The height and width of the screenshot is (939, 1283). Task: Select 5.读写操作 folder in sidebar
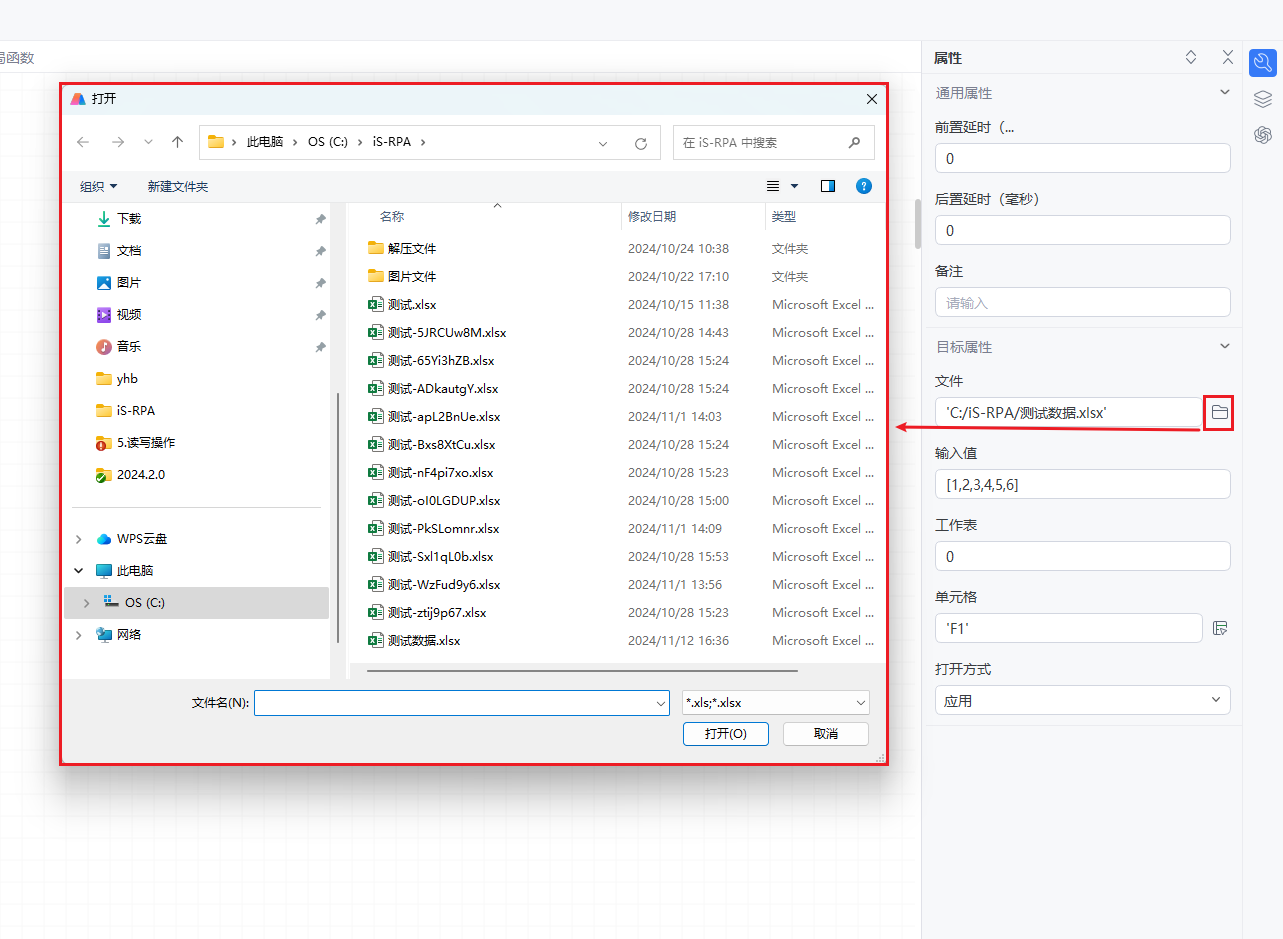[x=135, y=442]
